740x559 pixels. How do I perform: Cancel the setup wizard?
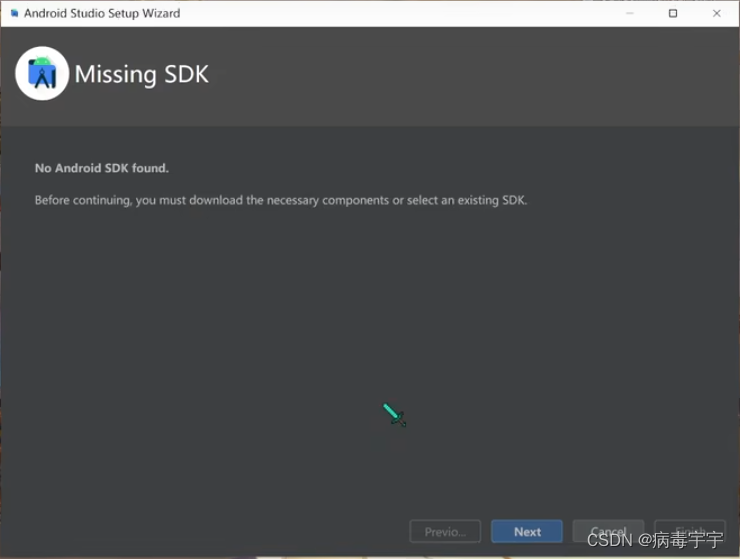608,531
